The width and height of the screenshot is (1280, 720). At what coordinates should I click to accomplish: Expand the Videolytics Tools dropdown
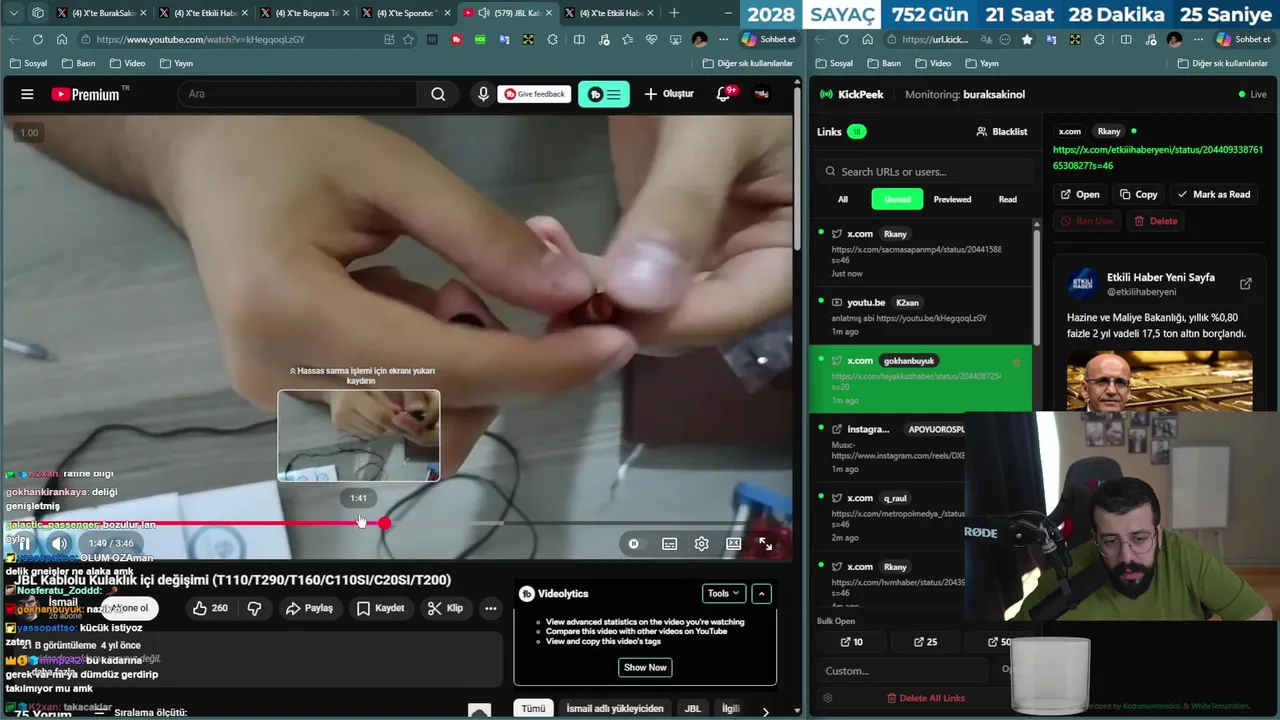pyautogui.click(x=723, y=593)
